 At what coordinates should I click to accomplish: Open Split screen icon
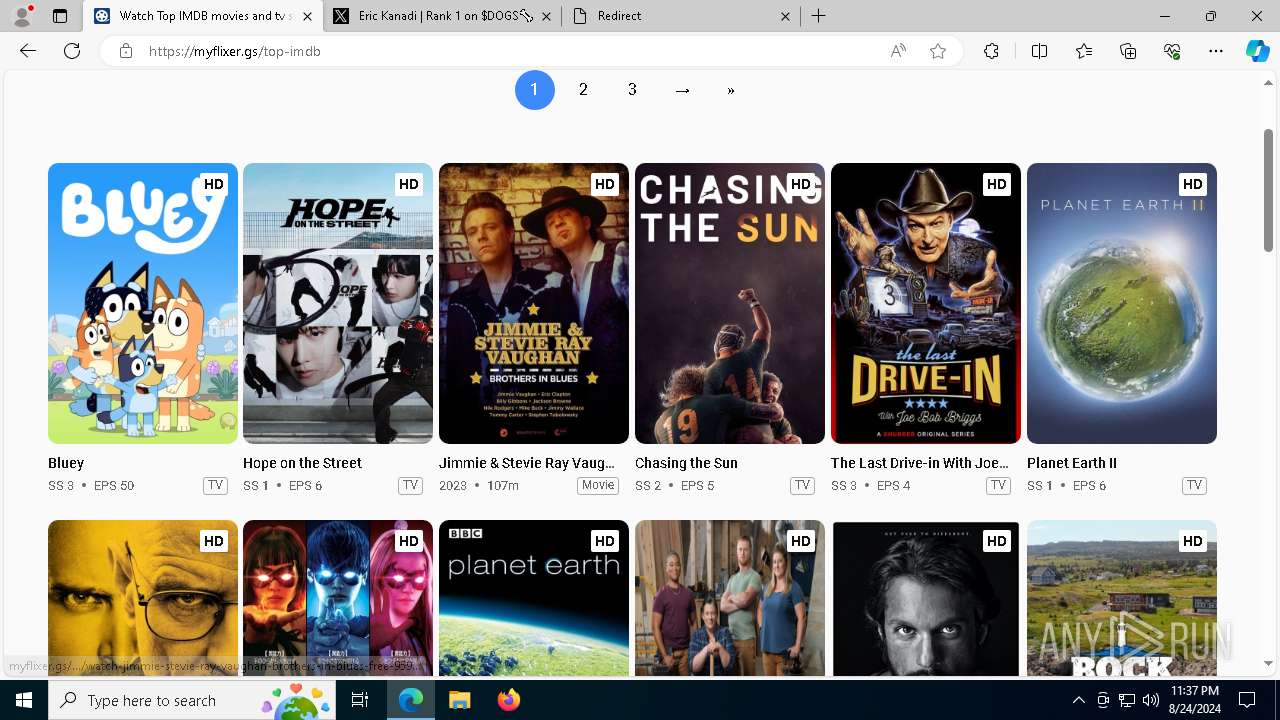pyautogui.click(x=1039, y=51)
